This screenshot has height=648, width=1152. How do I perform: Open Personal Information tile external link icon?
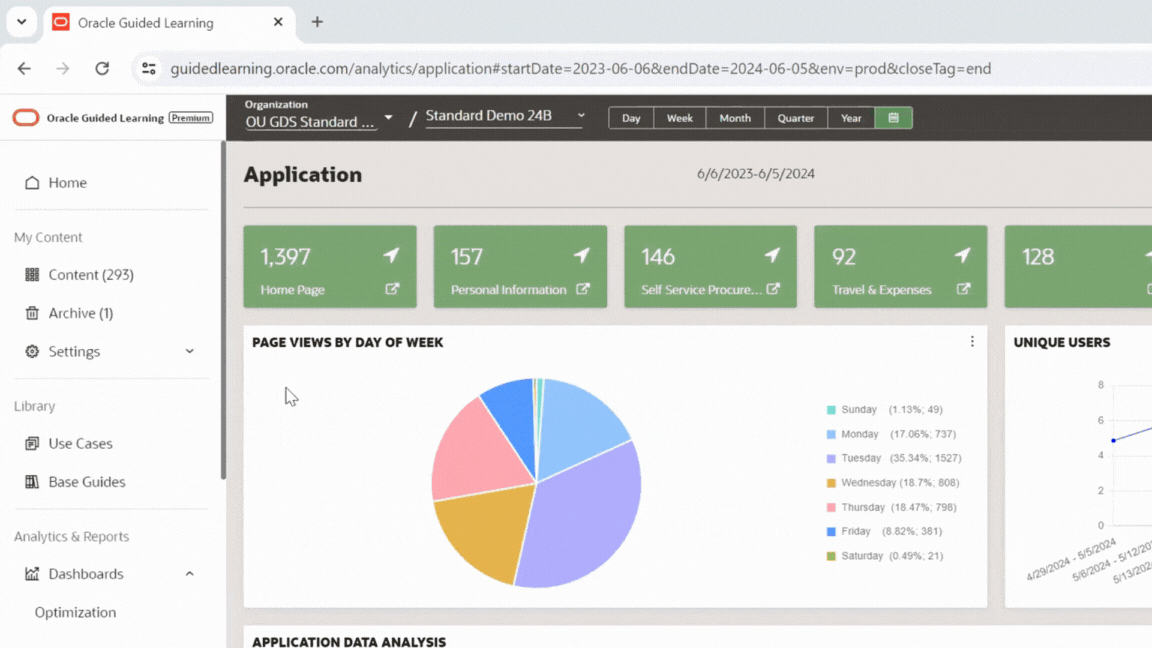[x=582, y=289]
